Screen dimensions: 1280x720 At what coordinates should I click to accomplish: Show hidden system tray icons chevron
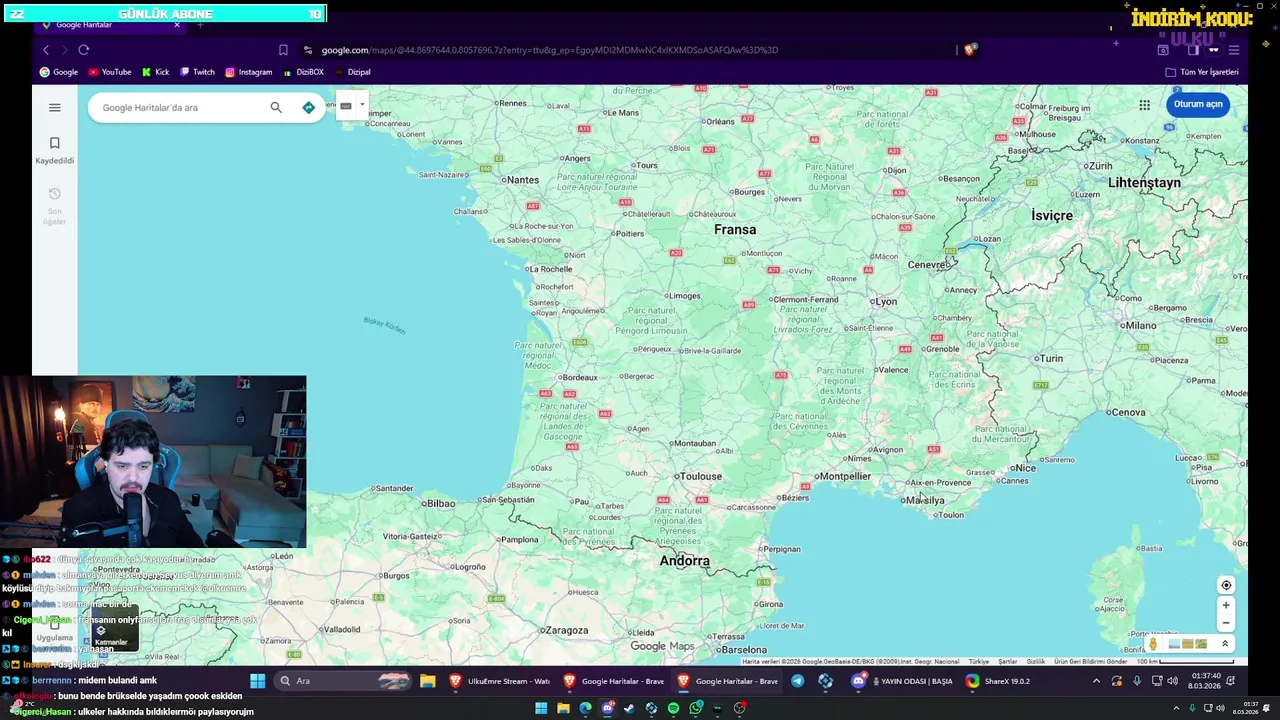point(1096,681)
